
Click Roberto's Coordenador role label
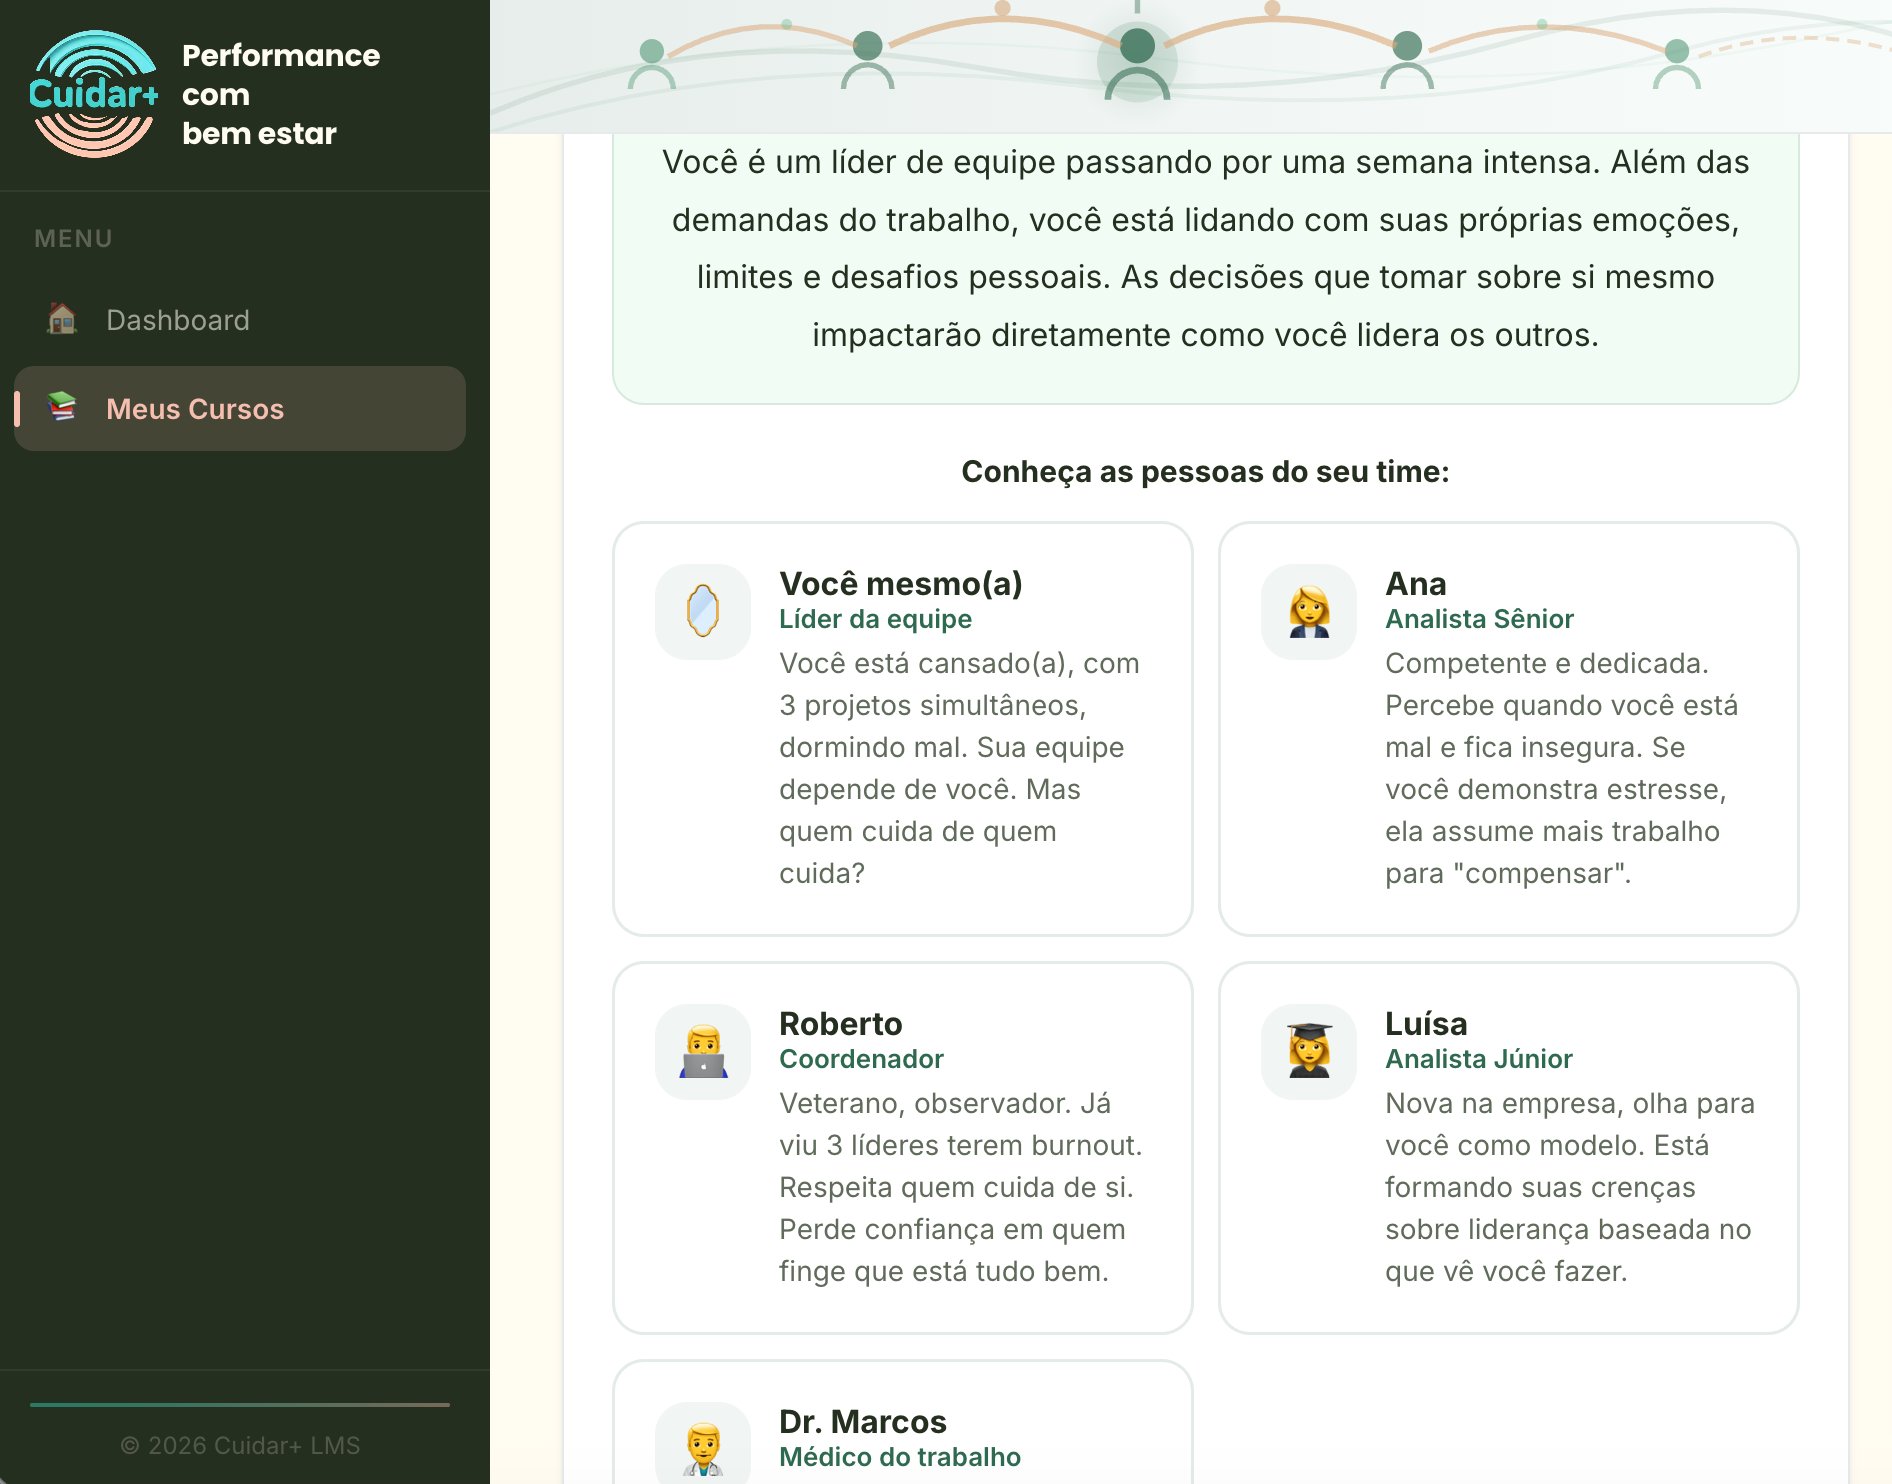tap(861, 1059)
